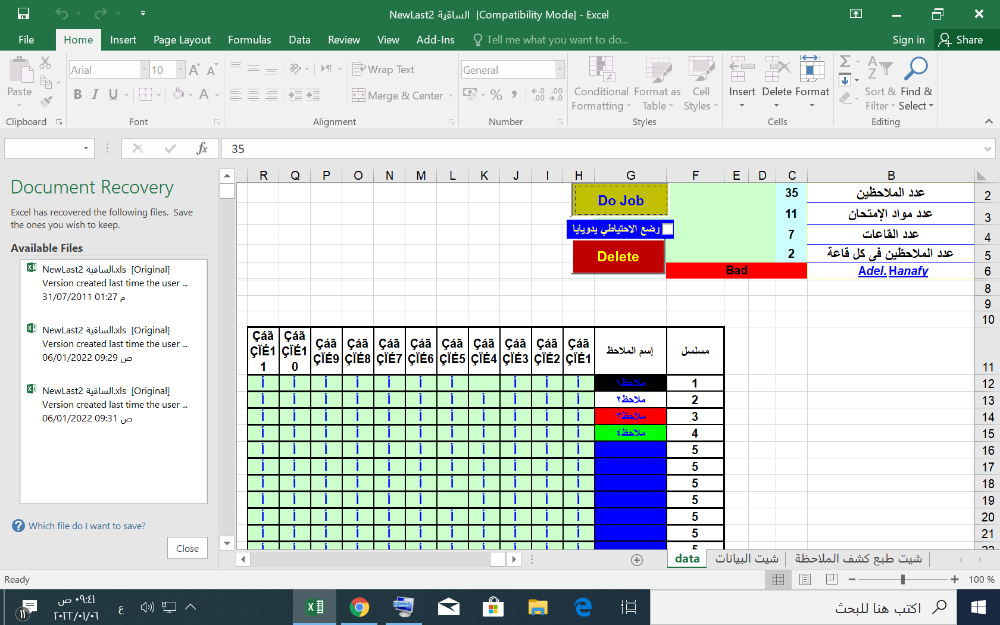
Task: Click the Do Job button
Action: click(621, 200)
